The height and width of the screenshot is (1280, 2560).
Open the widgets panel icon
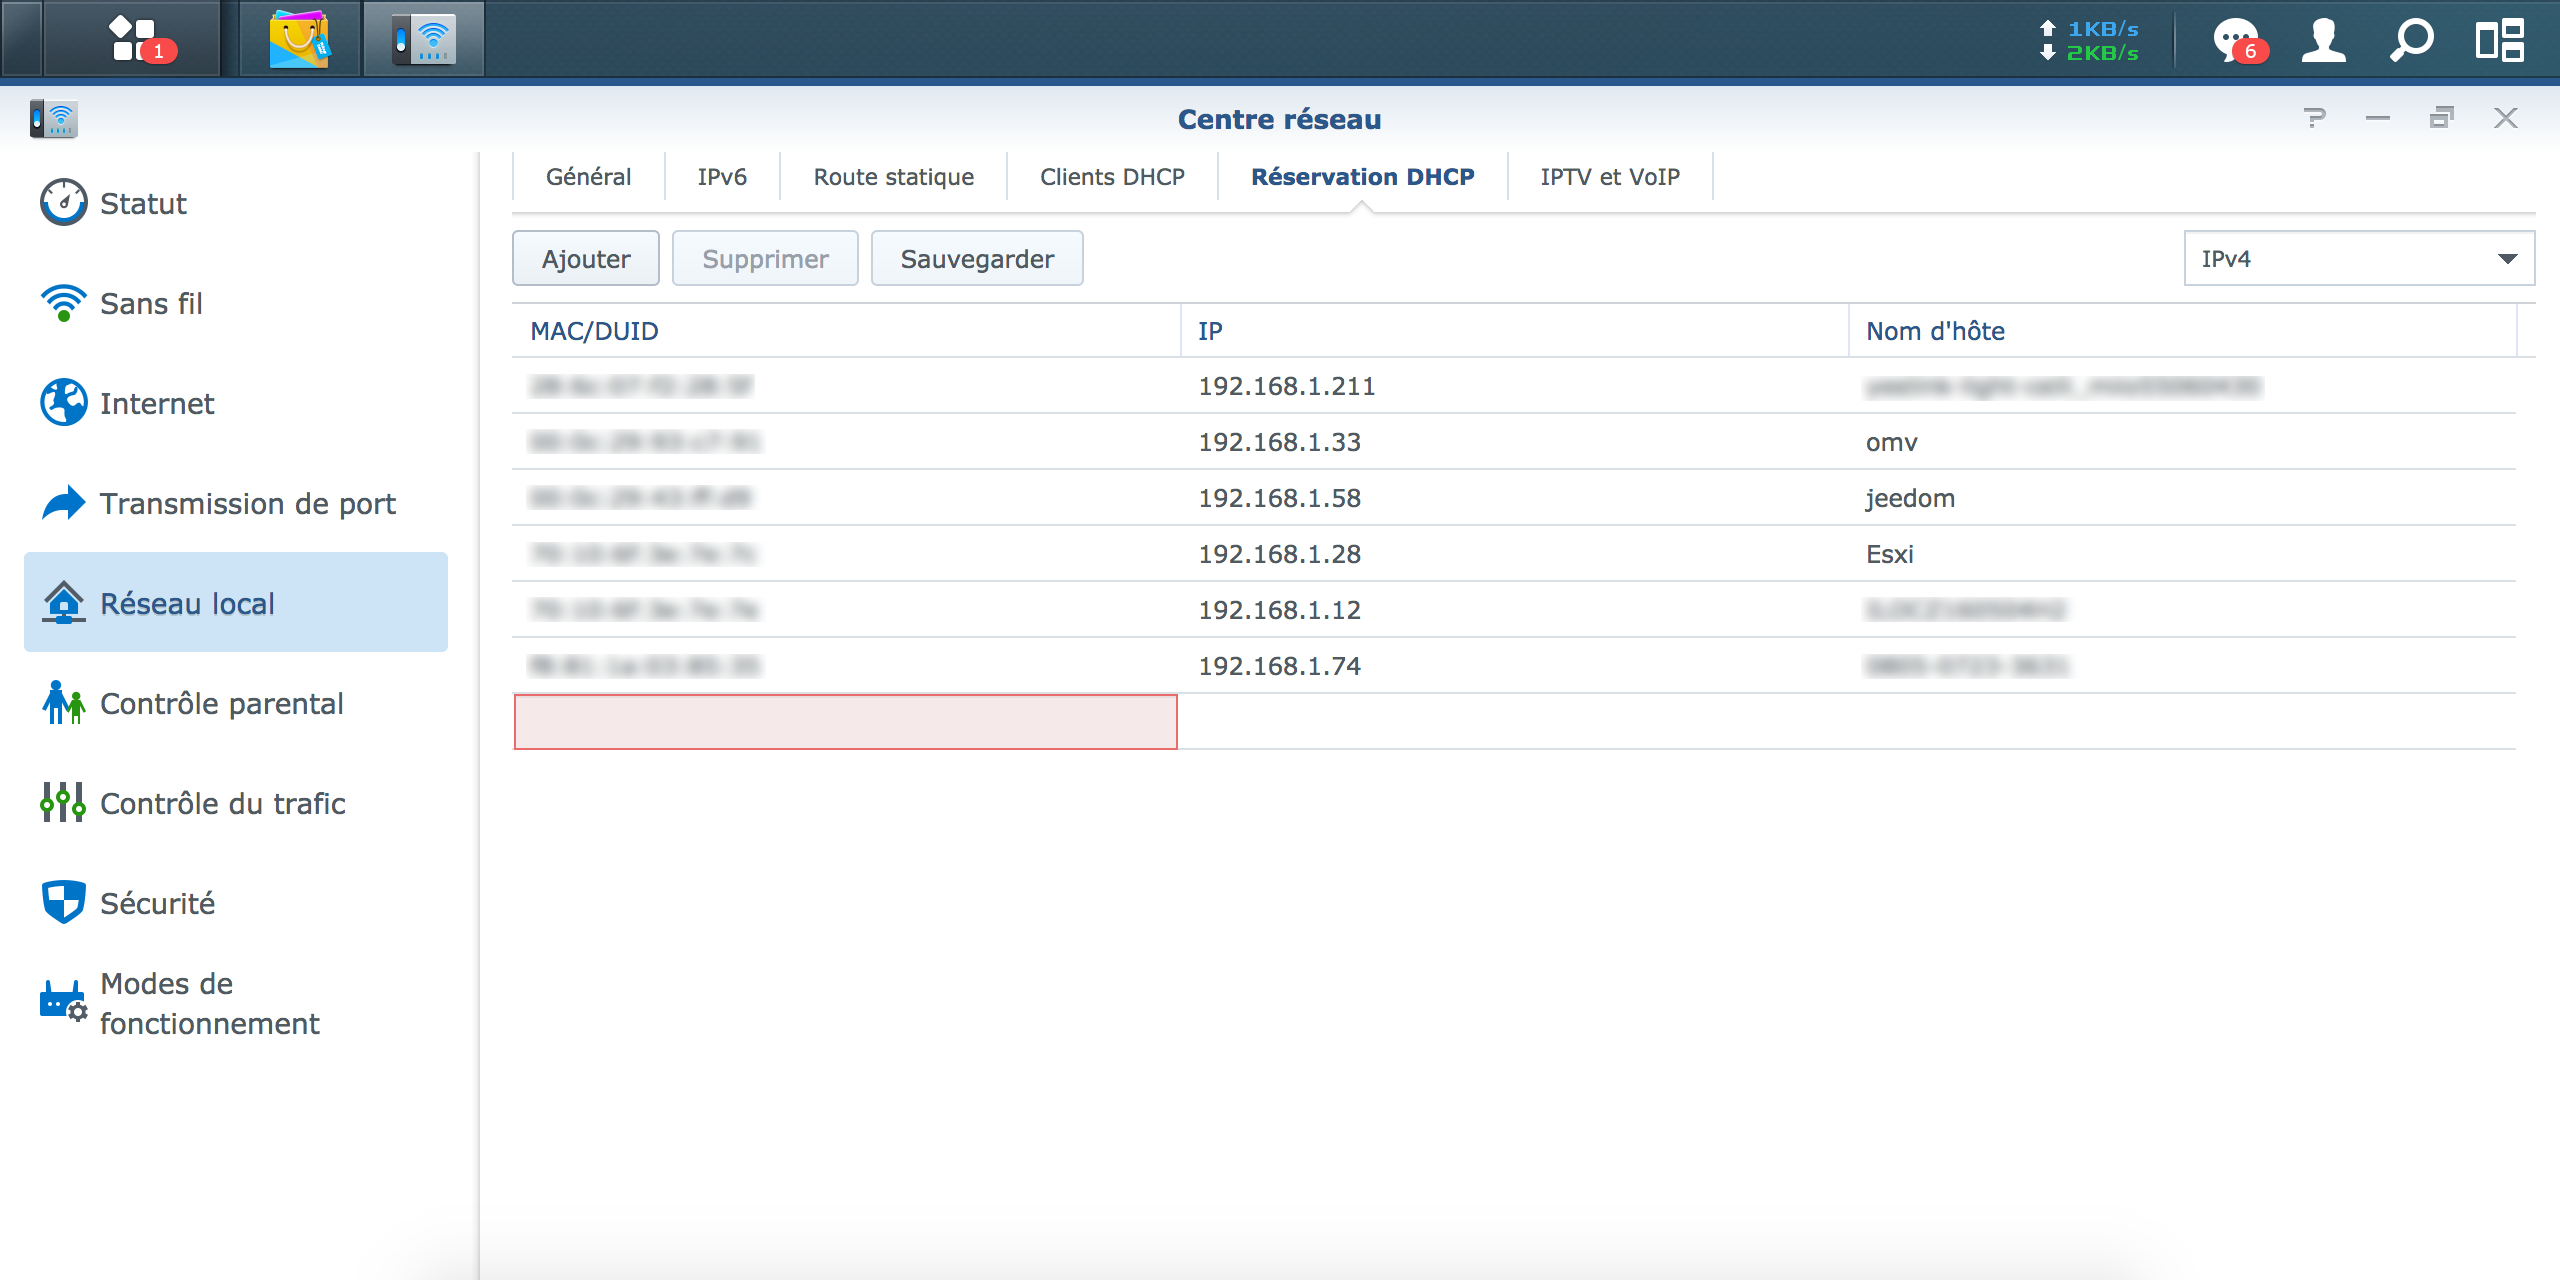pyautogui.click(x=2499, y=40)
